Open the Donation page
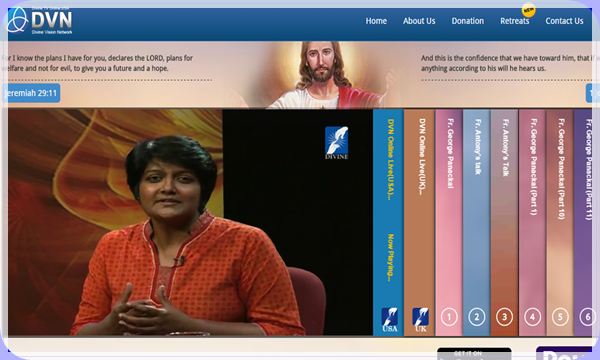600x360 pixels. coord(468,21)
